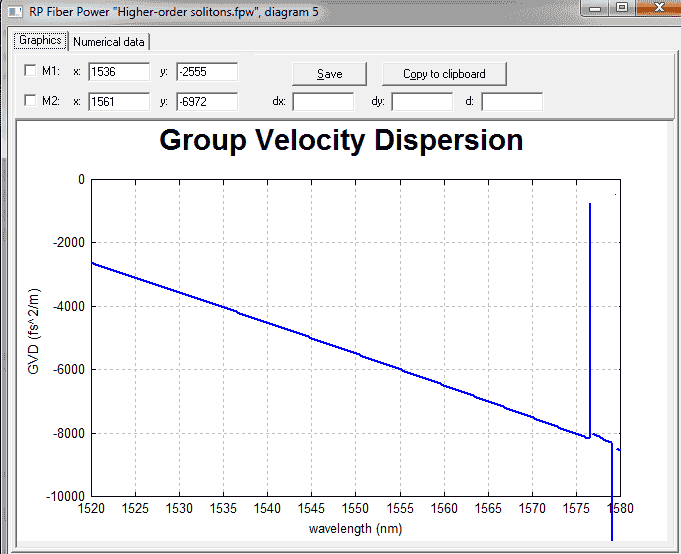Click the Group Velocity Dispersion chart title
This screenshot has width=681, height=554.
341,140
